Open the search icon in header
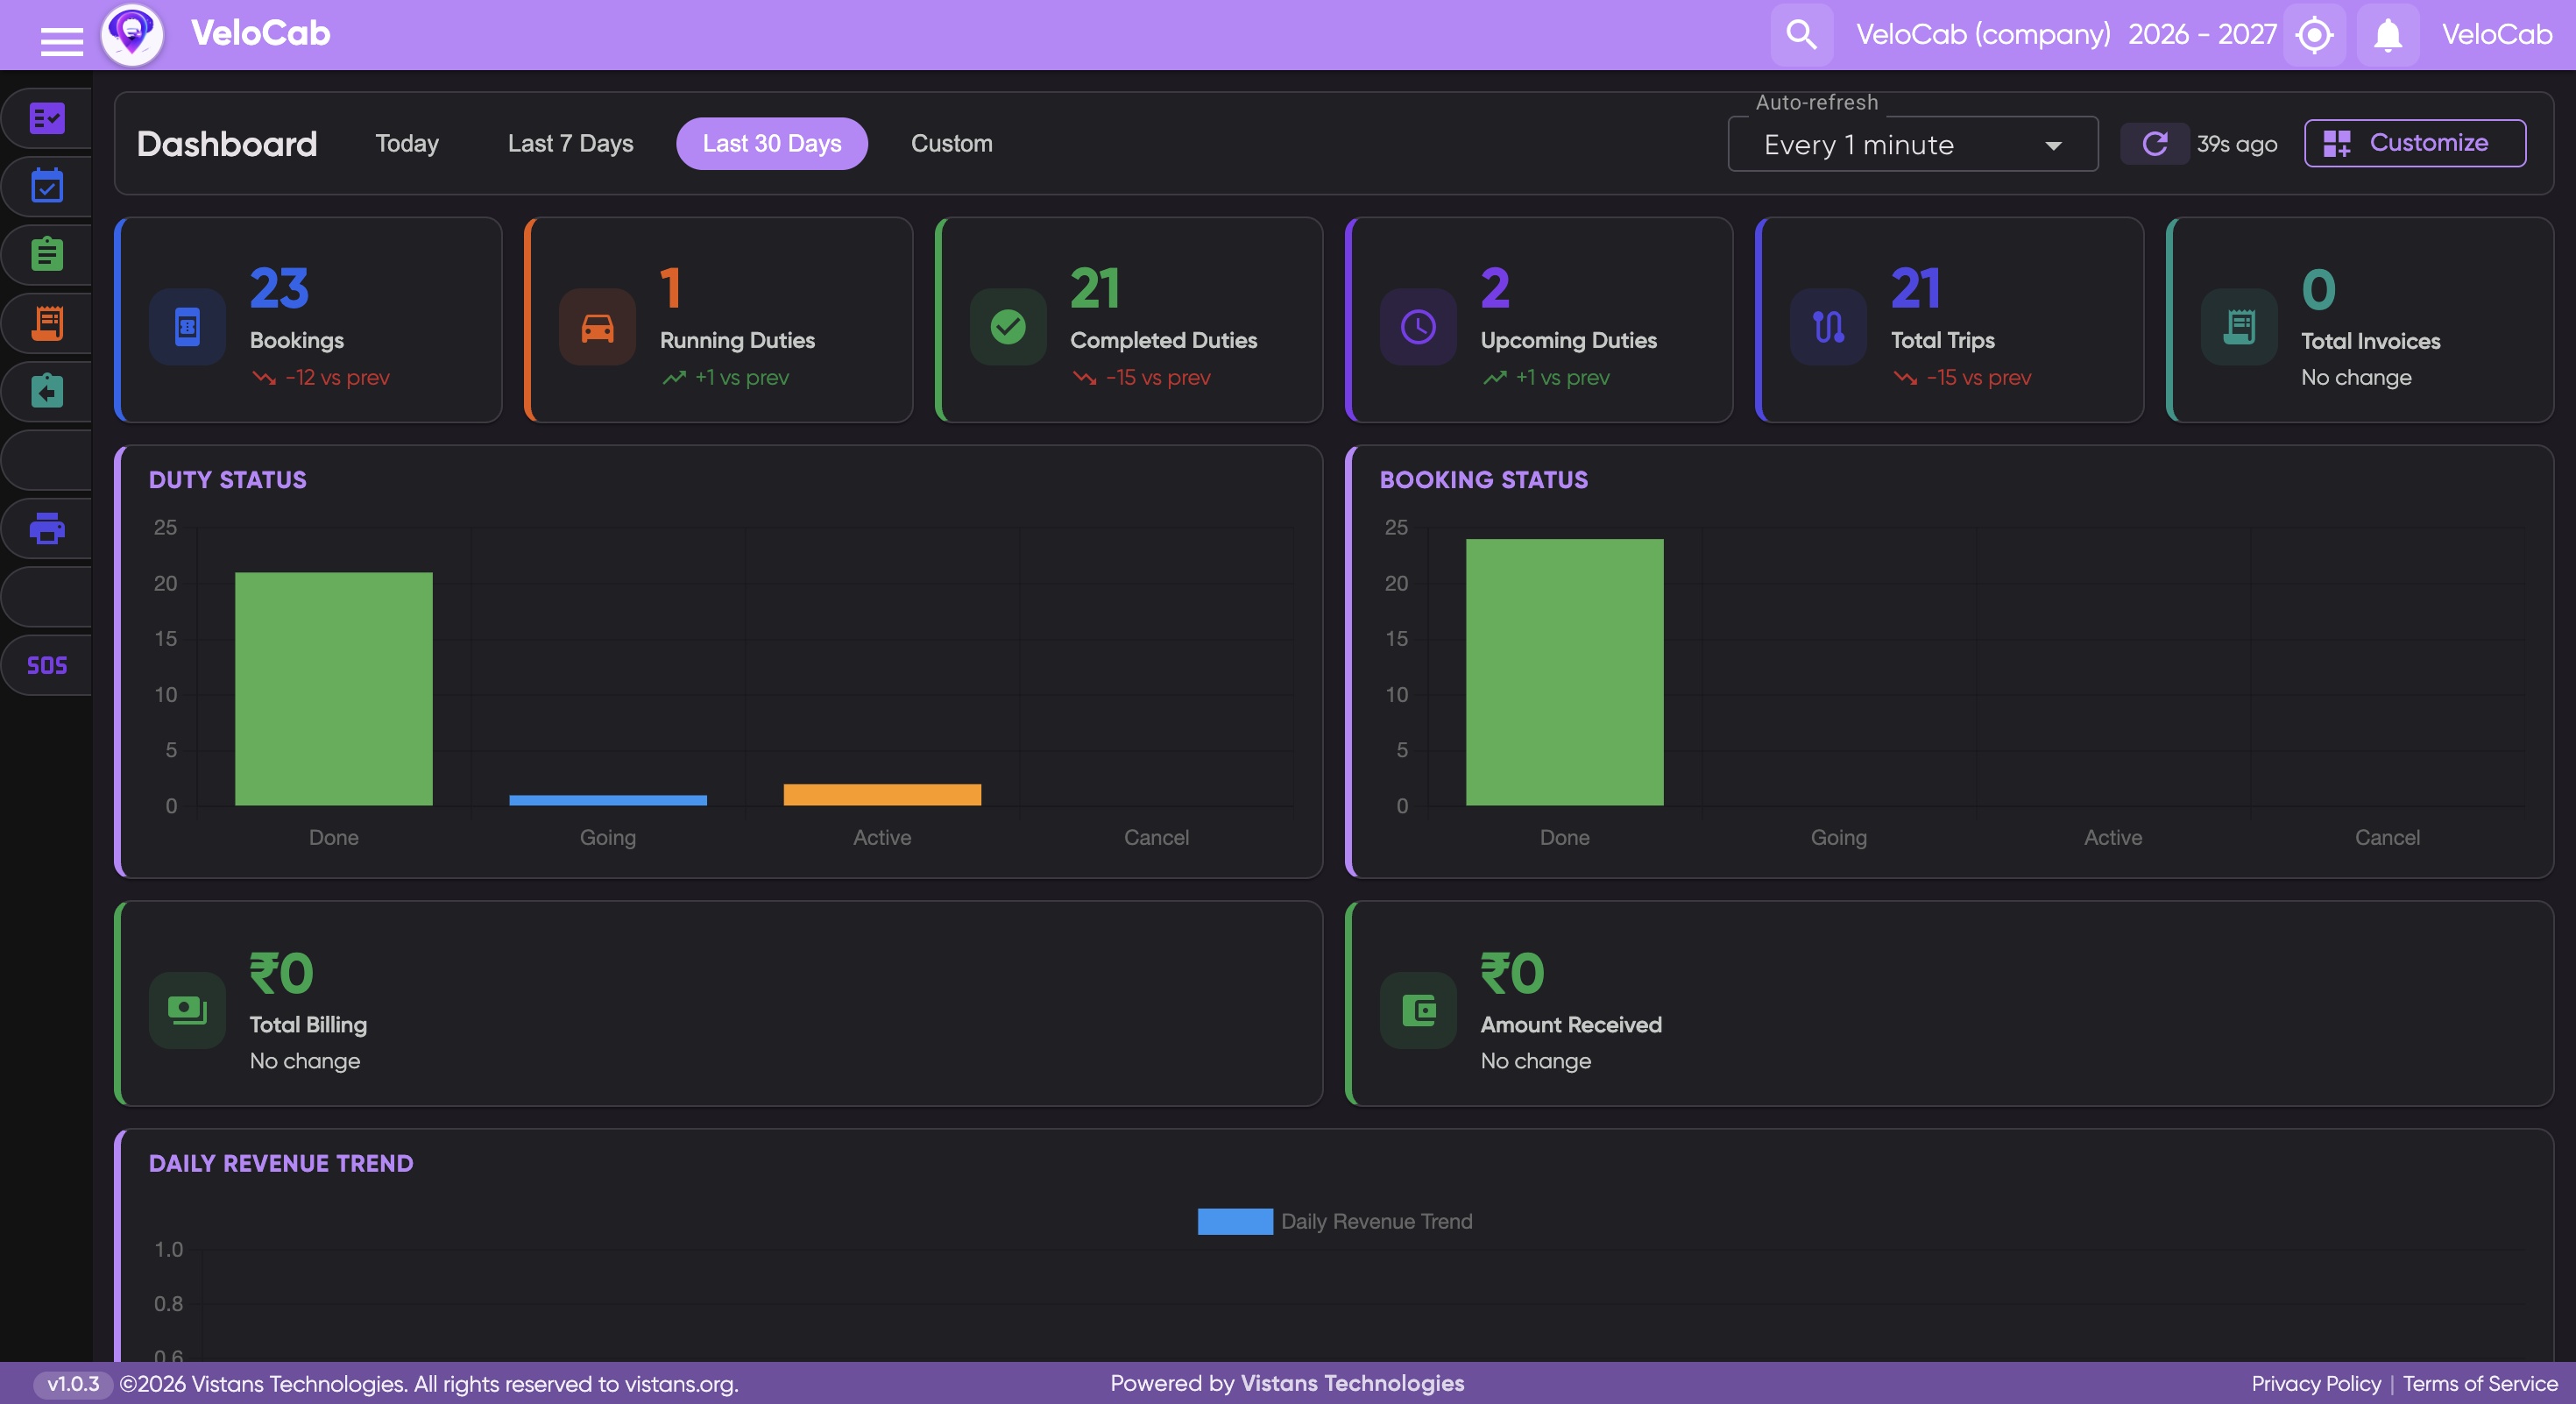Viewport: 2576px width, 1404px height. 1801,35
